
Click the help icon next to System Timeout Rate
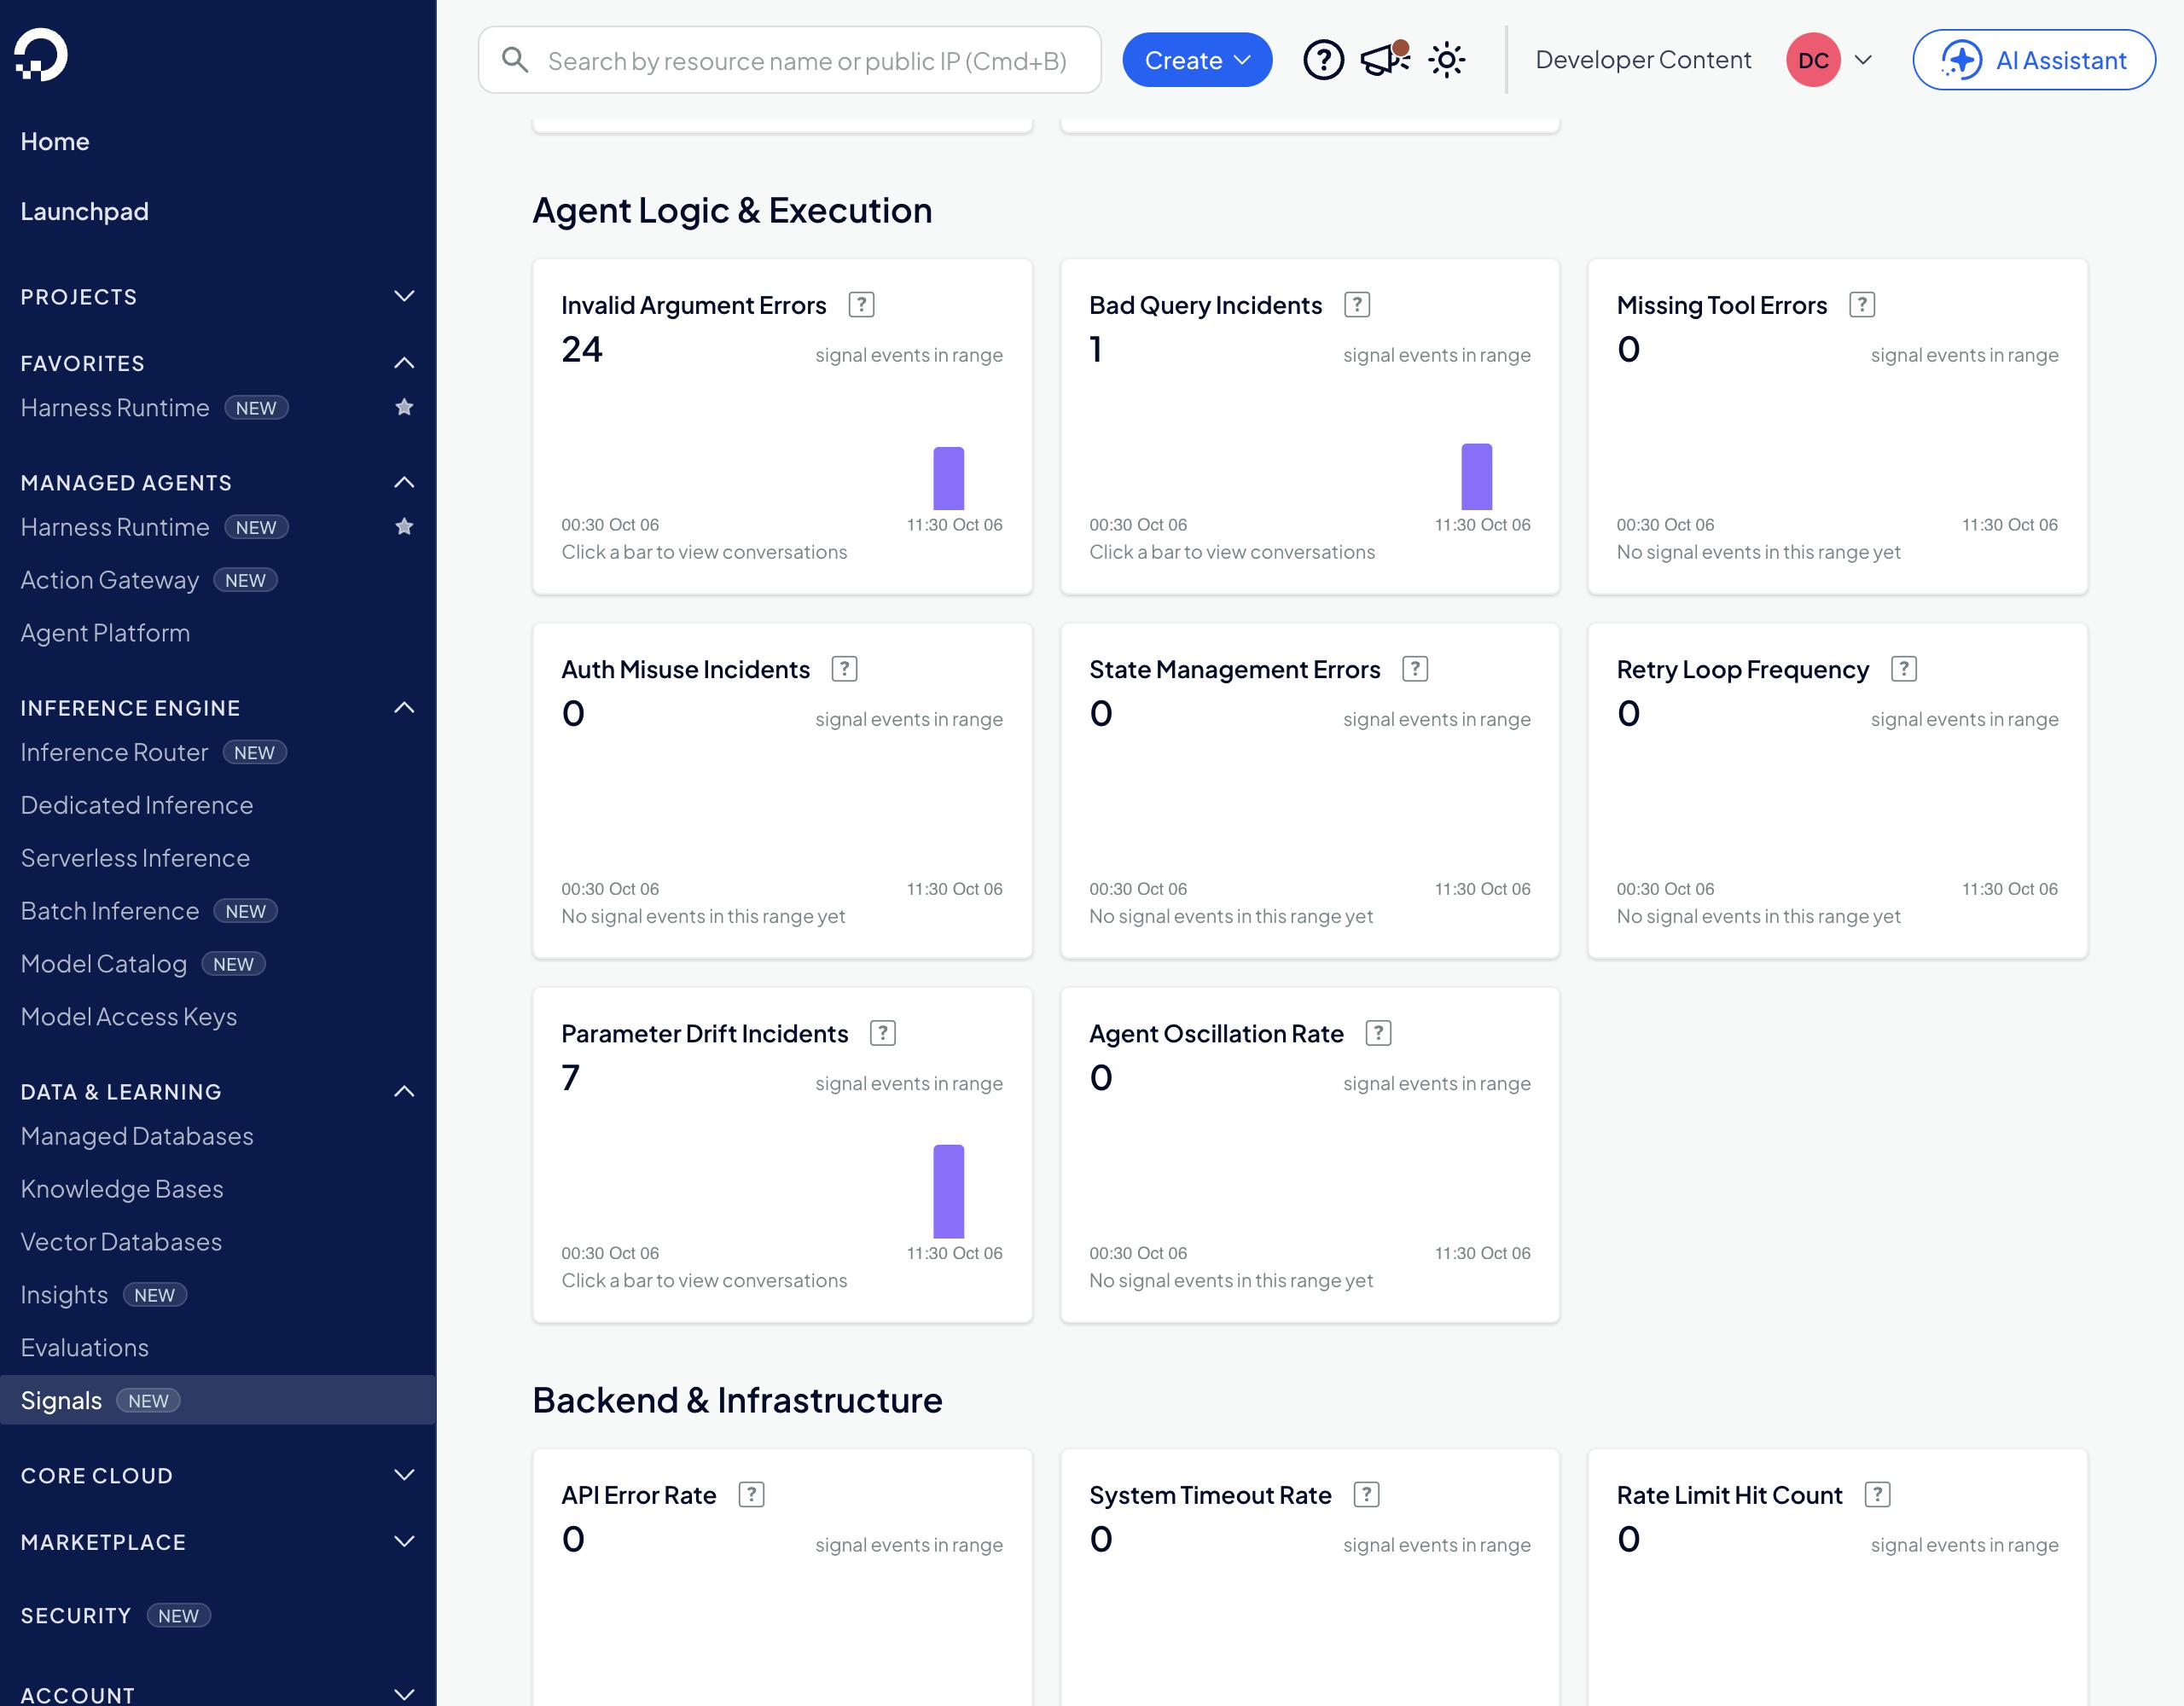[x=1366, y=1495]
